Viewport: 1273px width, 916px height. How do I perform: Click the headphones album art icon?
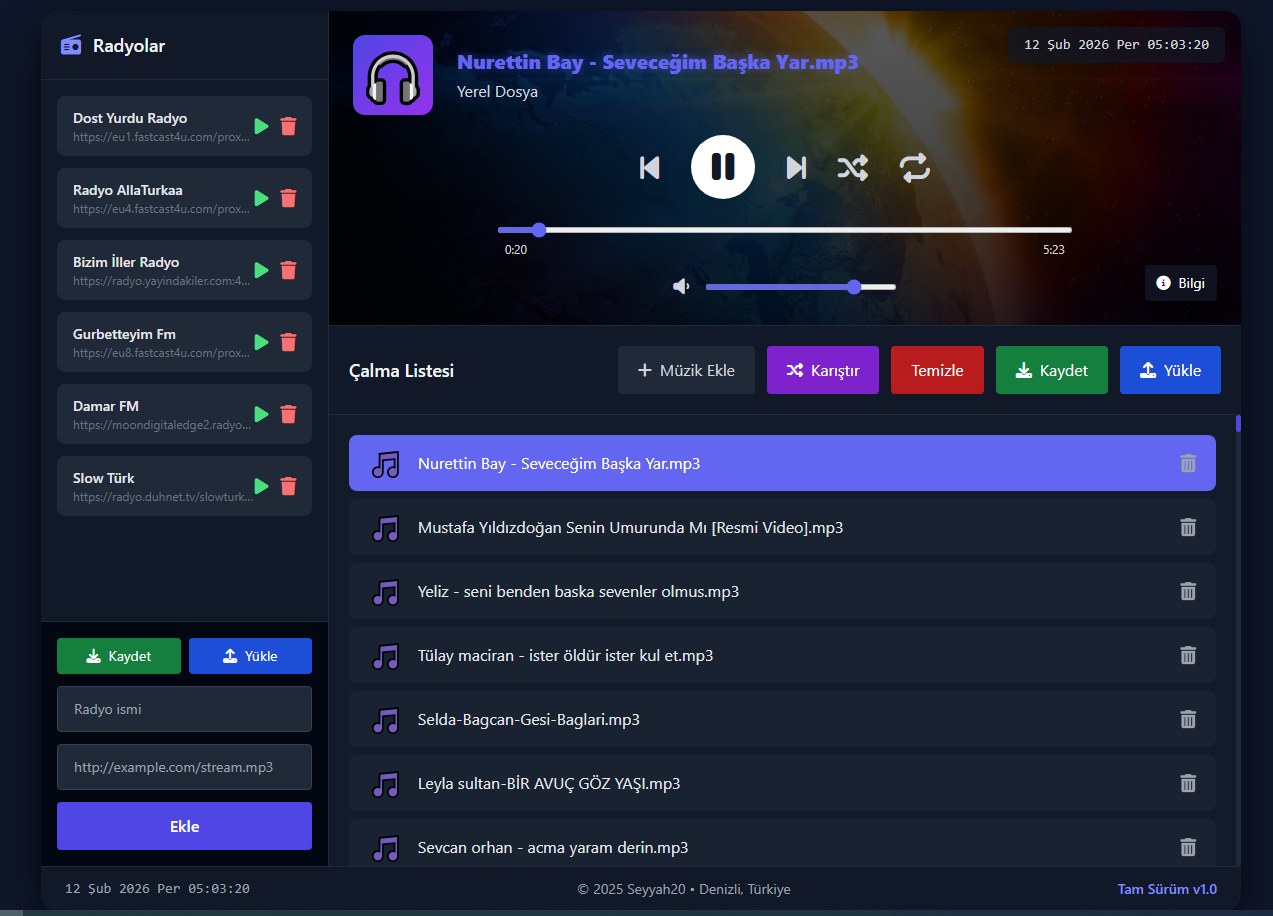tap(393, 76)
